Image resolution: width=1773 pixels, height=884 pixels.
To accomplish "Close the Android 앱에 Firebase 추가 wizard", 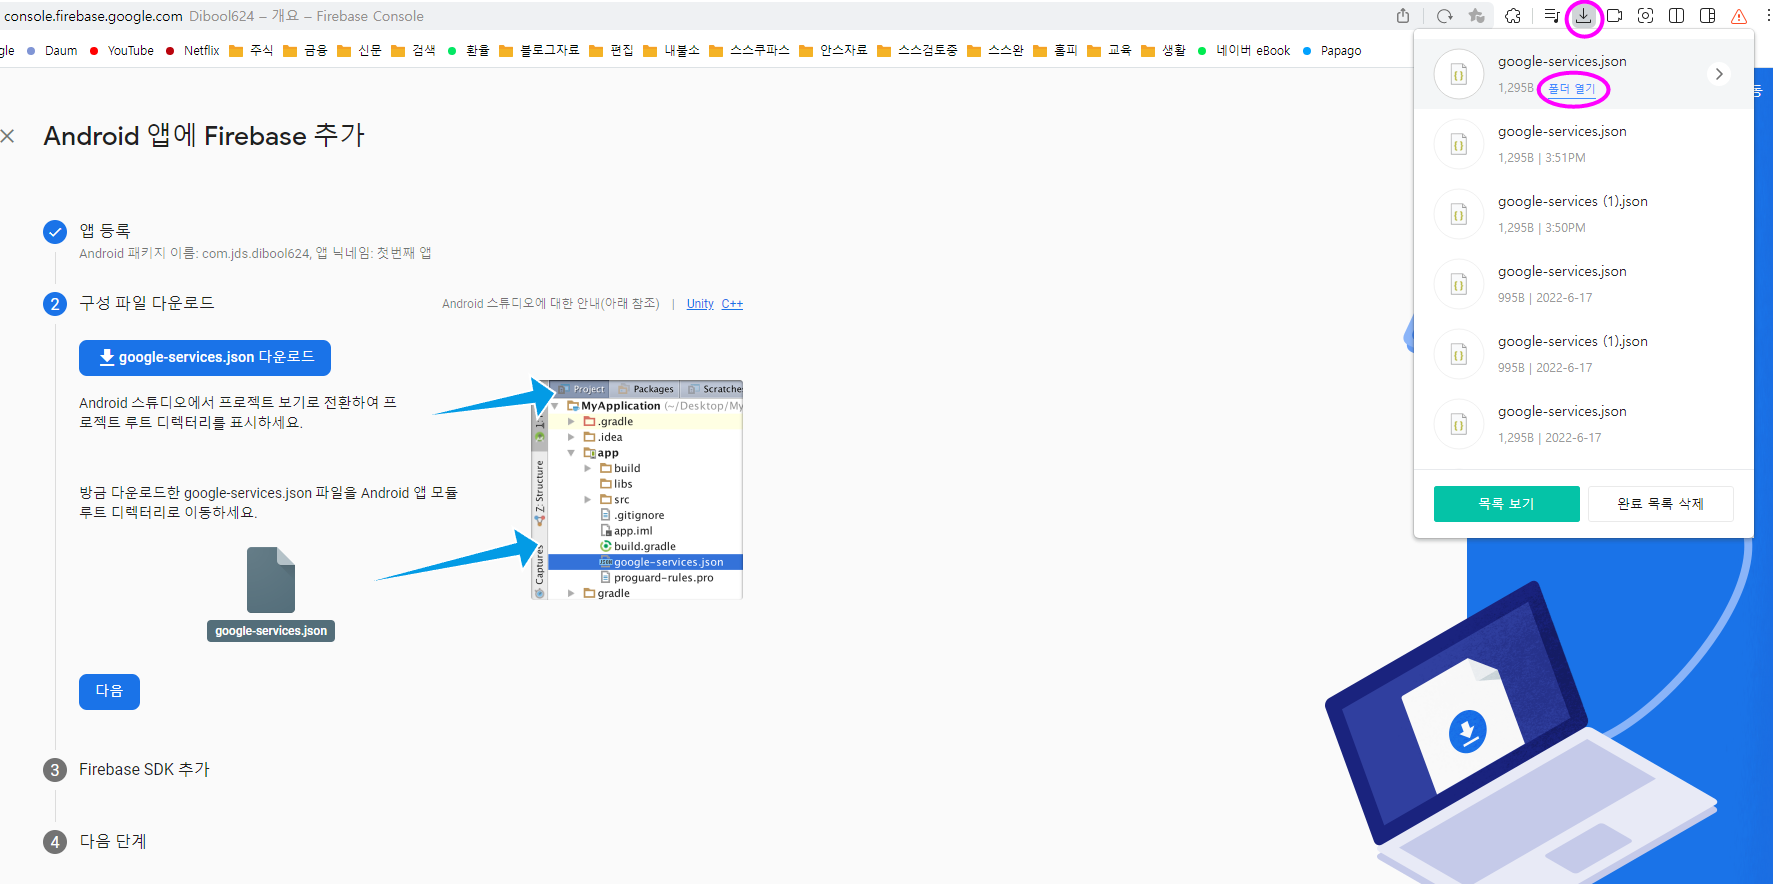I will pyautogui.click(x=8, y=136).
